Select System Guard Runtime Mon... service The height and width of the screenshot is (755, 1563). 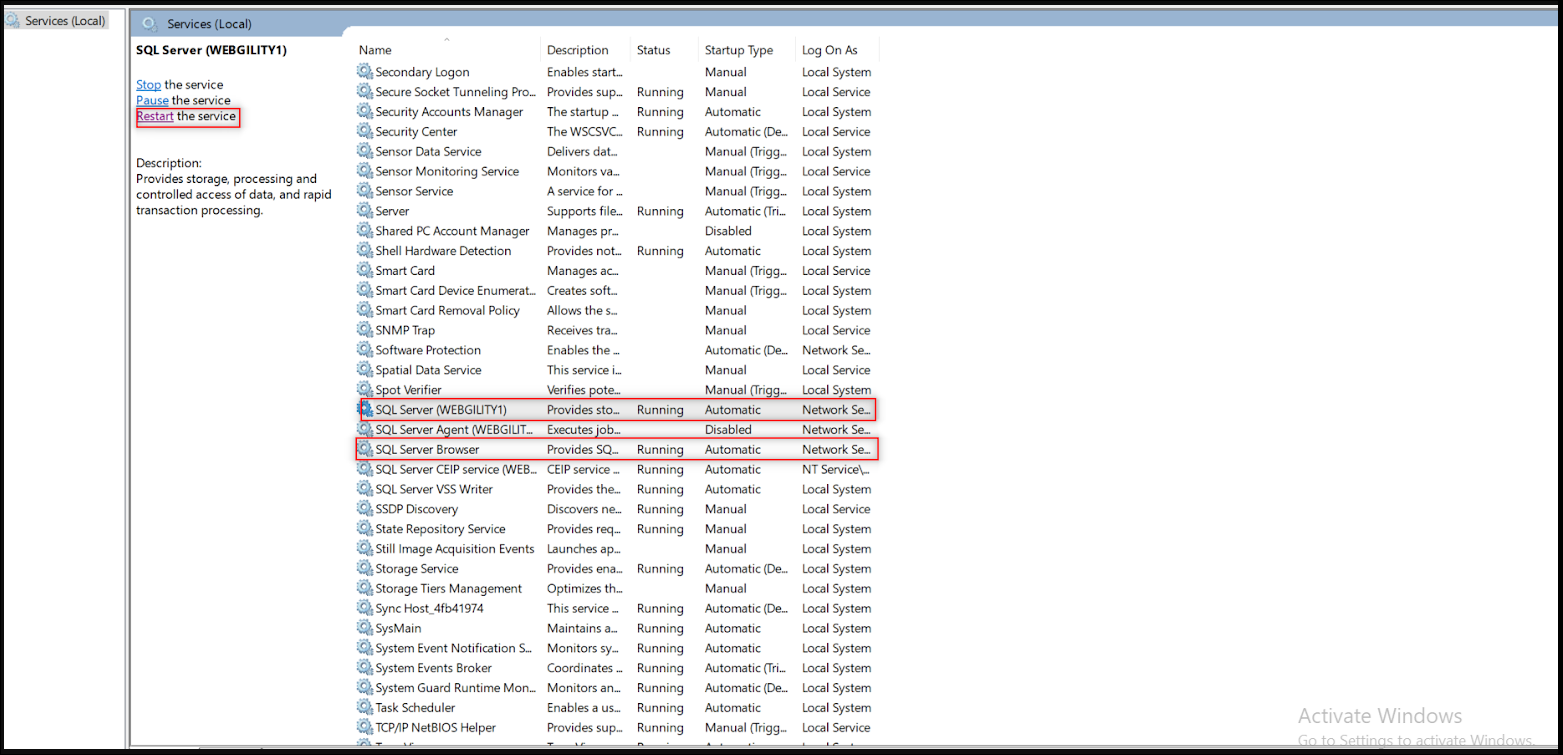(x=455, y=687)
